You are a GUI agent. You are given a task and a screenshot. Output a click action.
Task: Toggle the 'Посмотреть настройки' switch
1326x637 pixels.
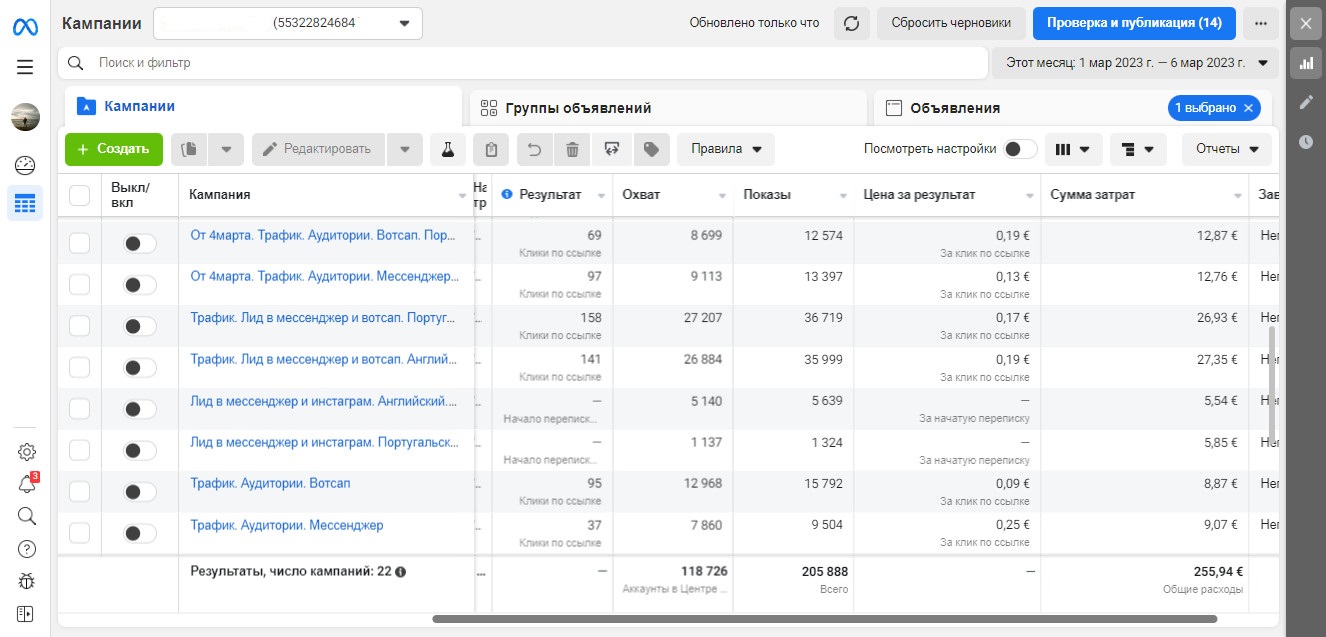point(1019,149)
